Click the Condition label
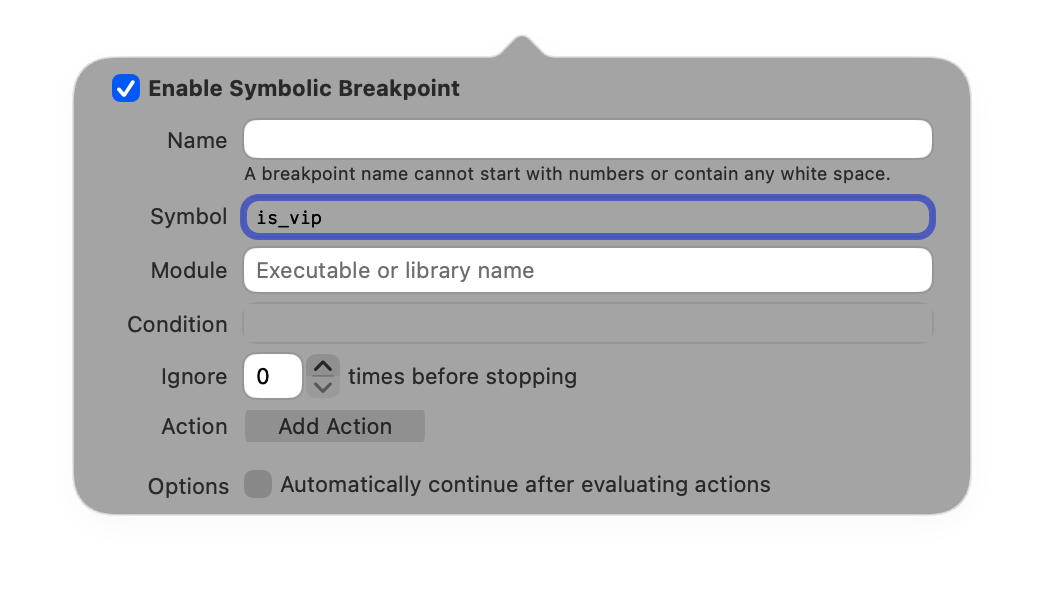The width and height of the screenshot is (1044, 604). [177, 324]
